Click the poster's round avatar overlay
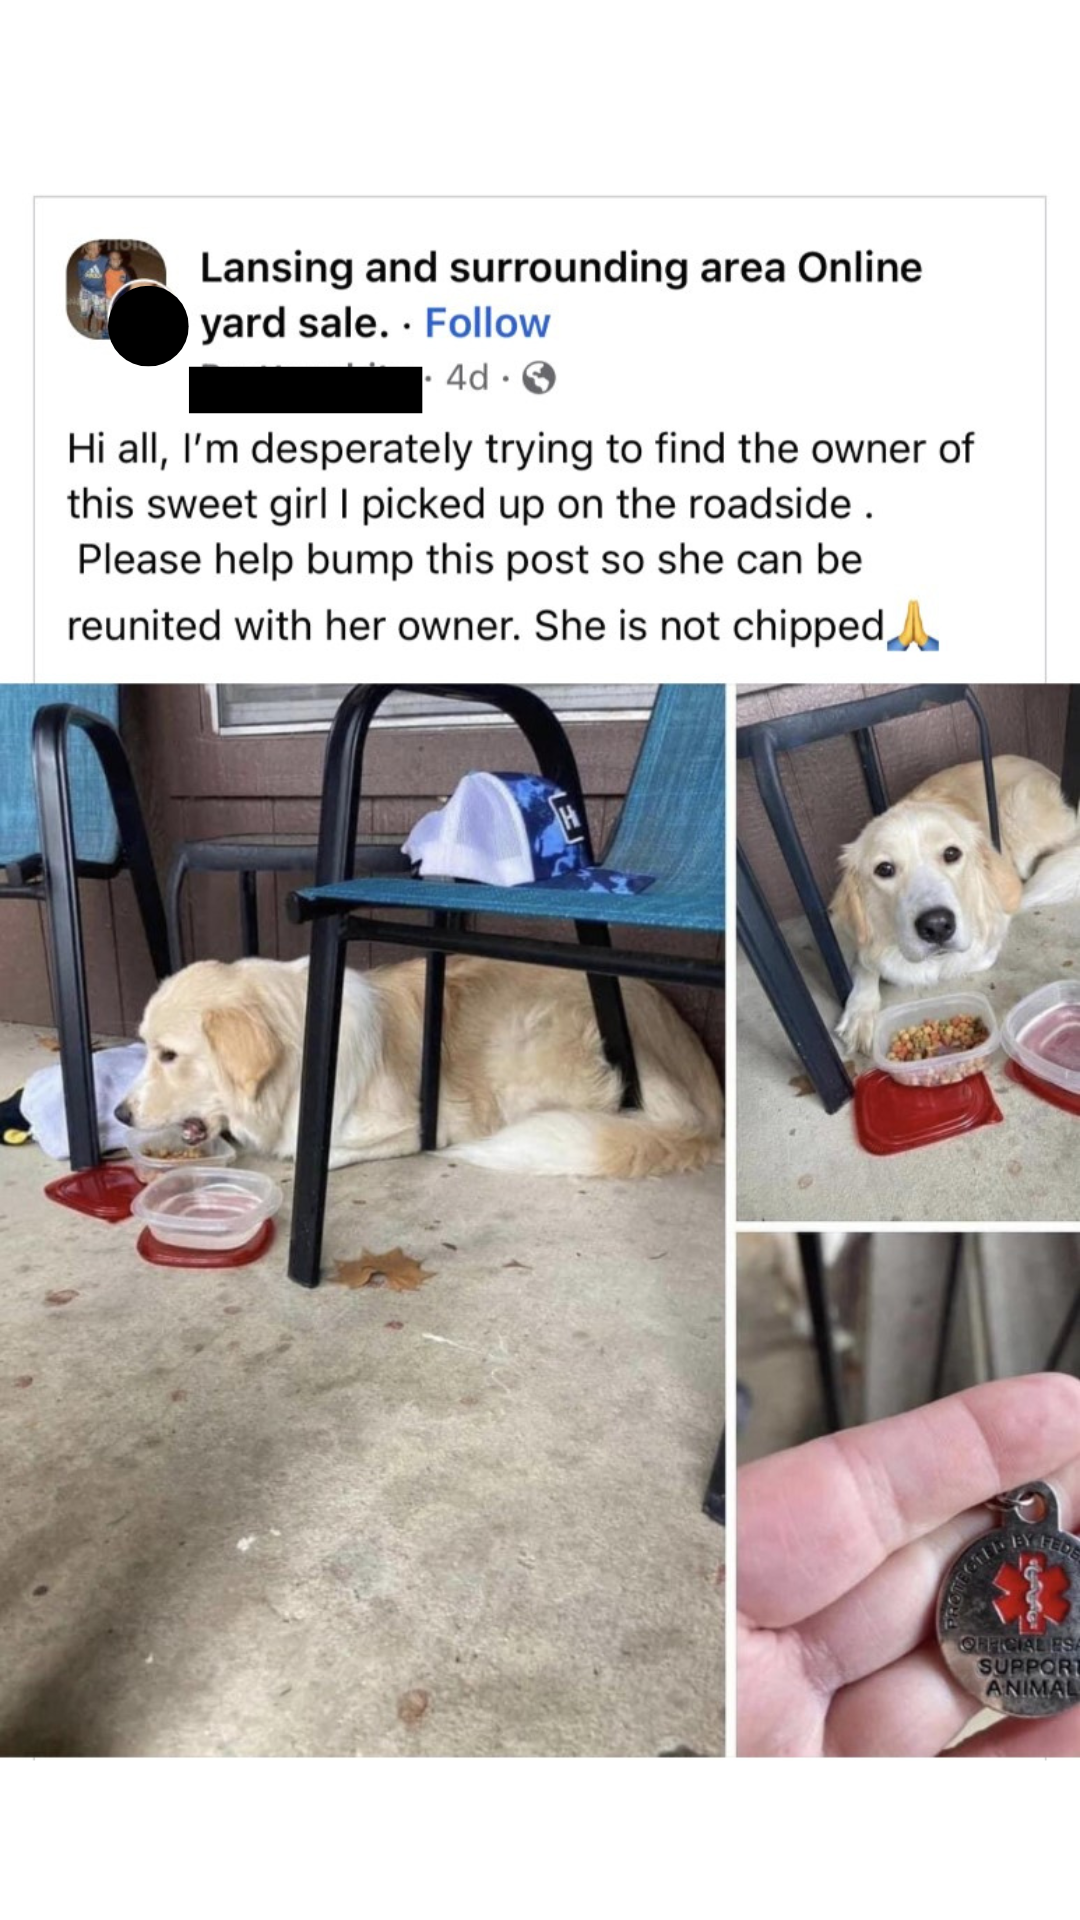The height and width of the screenshot is (1920, 1080). click(x=148, y=325)
